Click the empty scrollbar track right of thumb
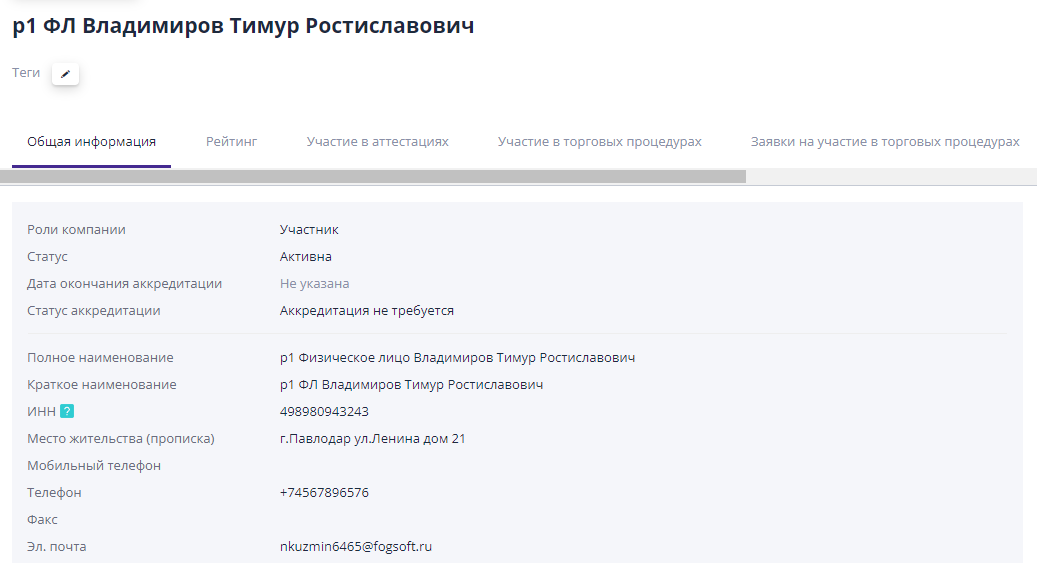Viewport: 1037px width, 563px height. click(890, 176)
